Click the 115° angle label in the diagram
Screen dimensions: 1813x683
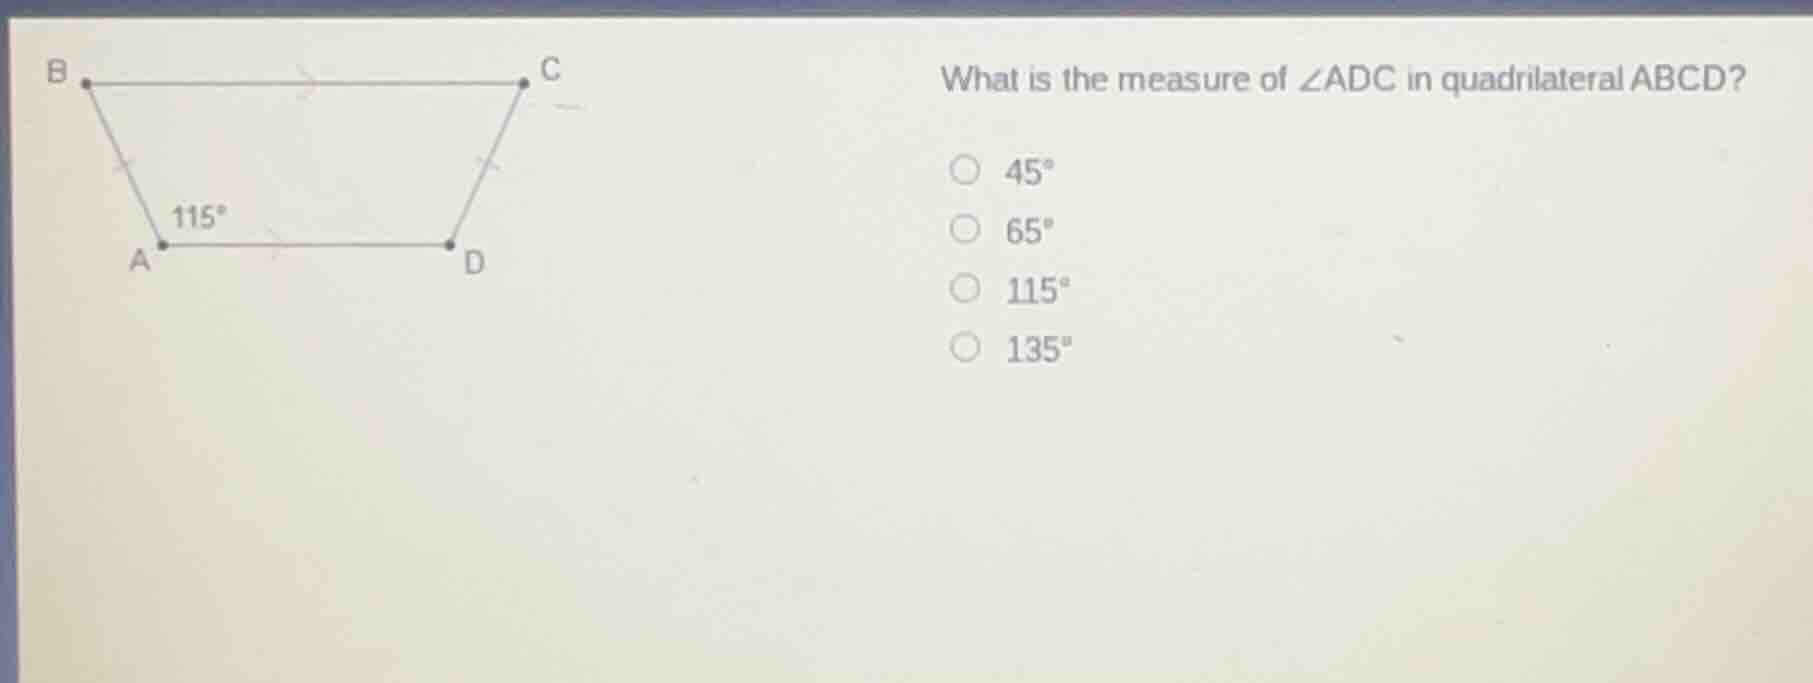(x=199, y=215)
